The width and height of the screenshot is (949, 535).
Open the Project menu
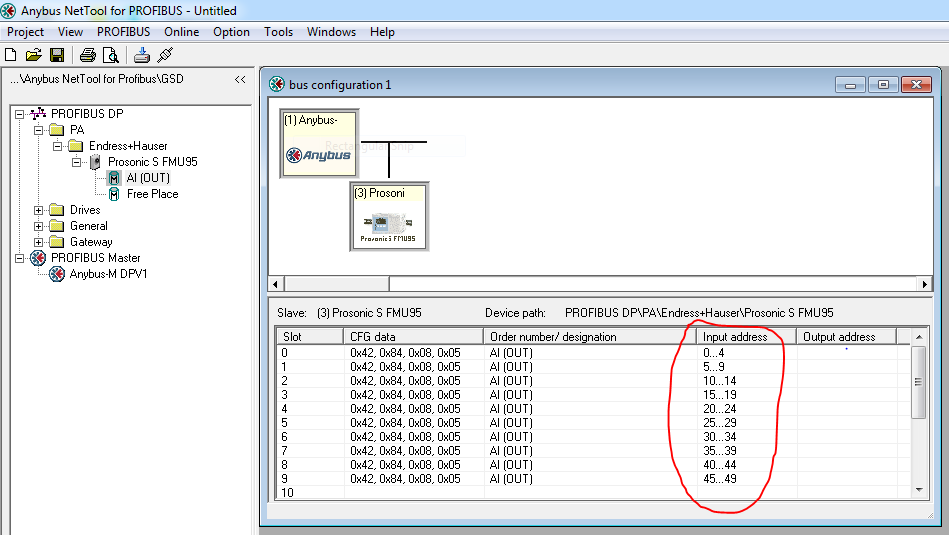click(x=25, y=32)
